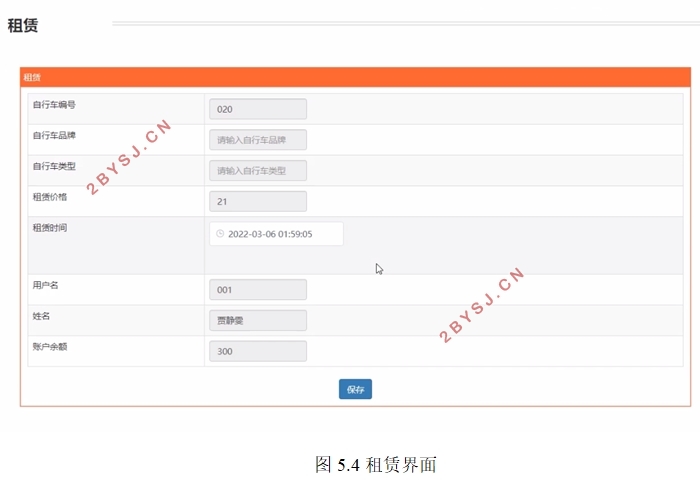Click the 自行车品牌 input field

[258, 140]
